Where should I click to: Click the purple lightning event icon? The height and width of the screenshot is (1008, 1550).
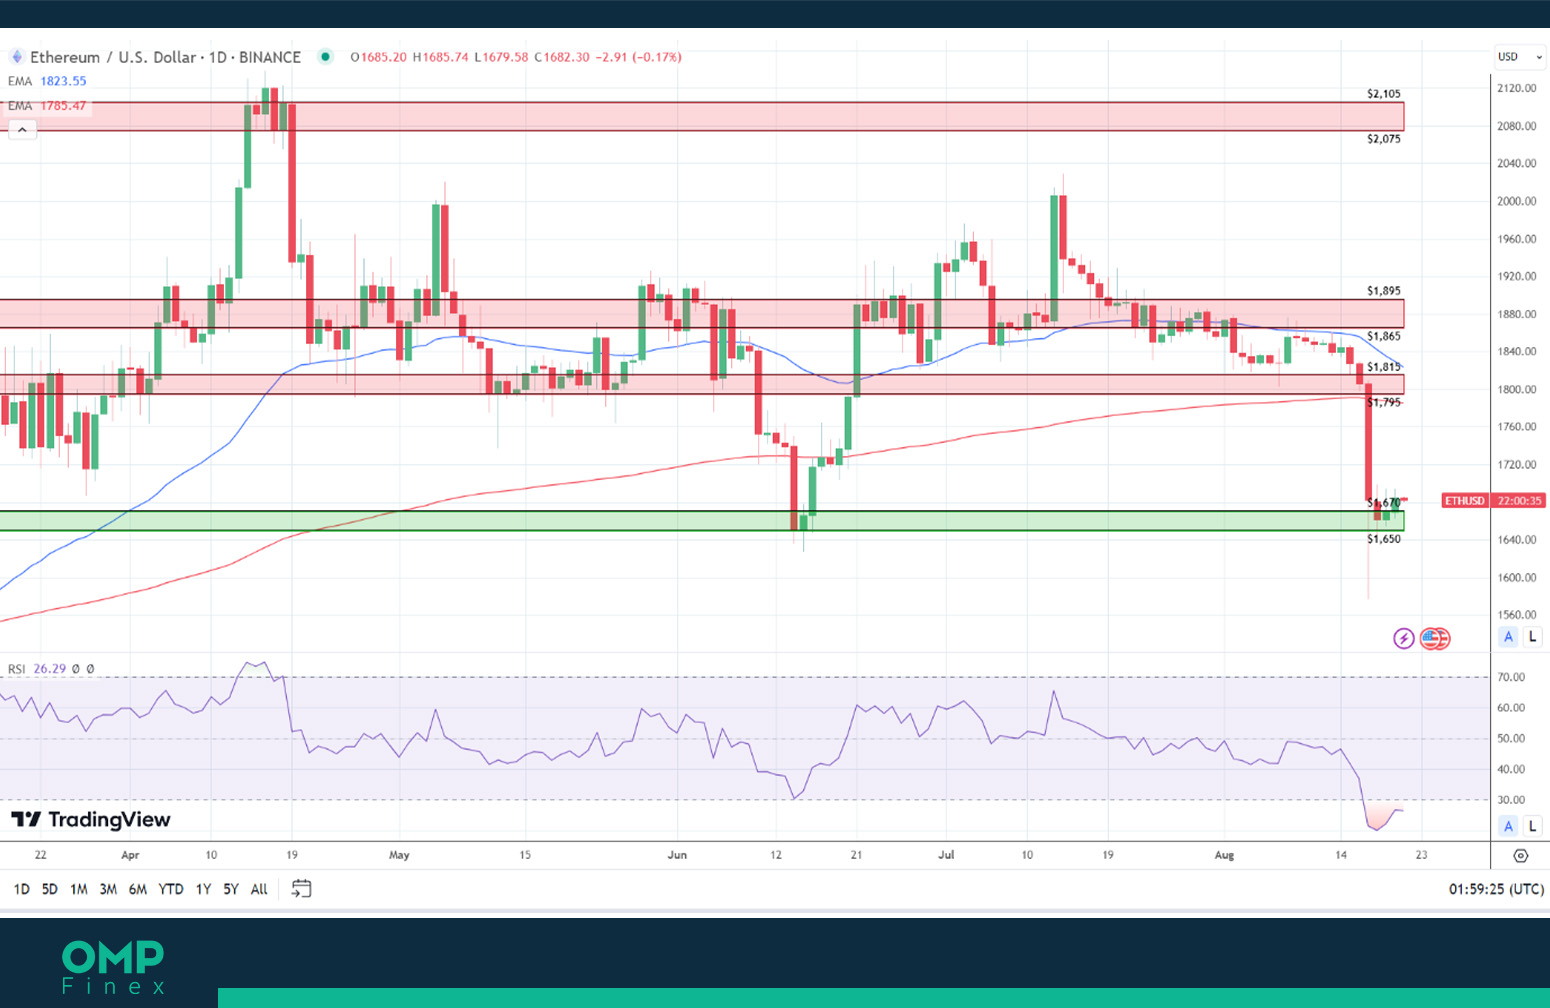pyautogui.click(x=1404, y=638)
